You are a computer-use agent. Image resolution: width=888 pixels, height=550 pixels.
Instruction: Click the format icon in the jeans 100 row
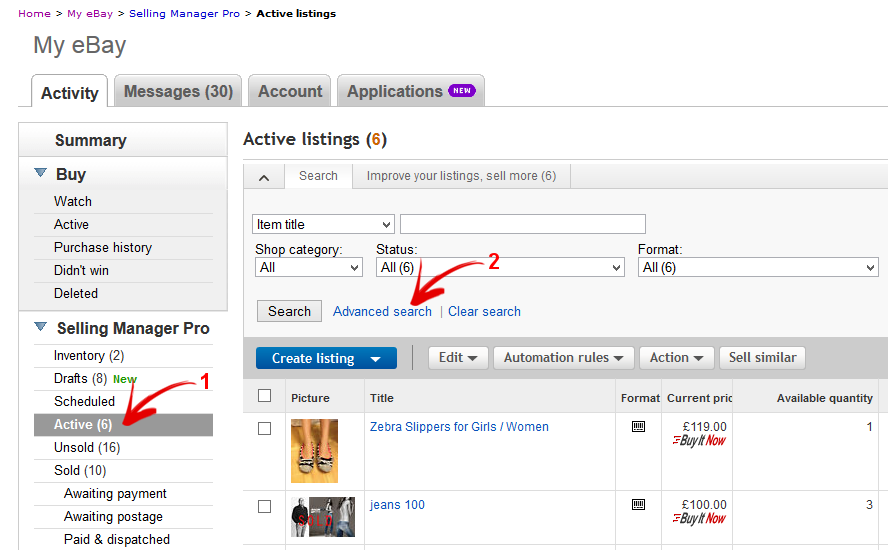tap(639, 505)
